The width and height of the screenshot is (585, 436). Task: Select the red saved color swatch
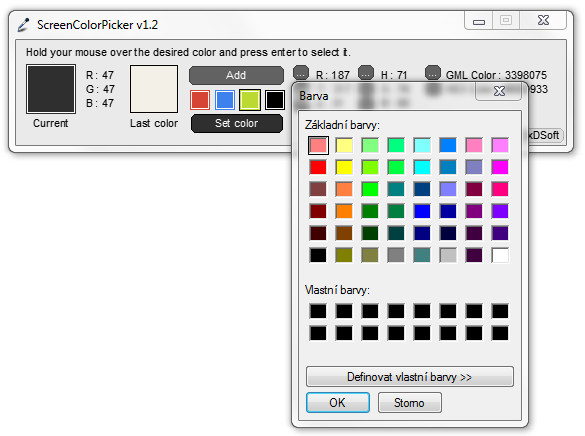[200, 100]
